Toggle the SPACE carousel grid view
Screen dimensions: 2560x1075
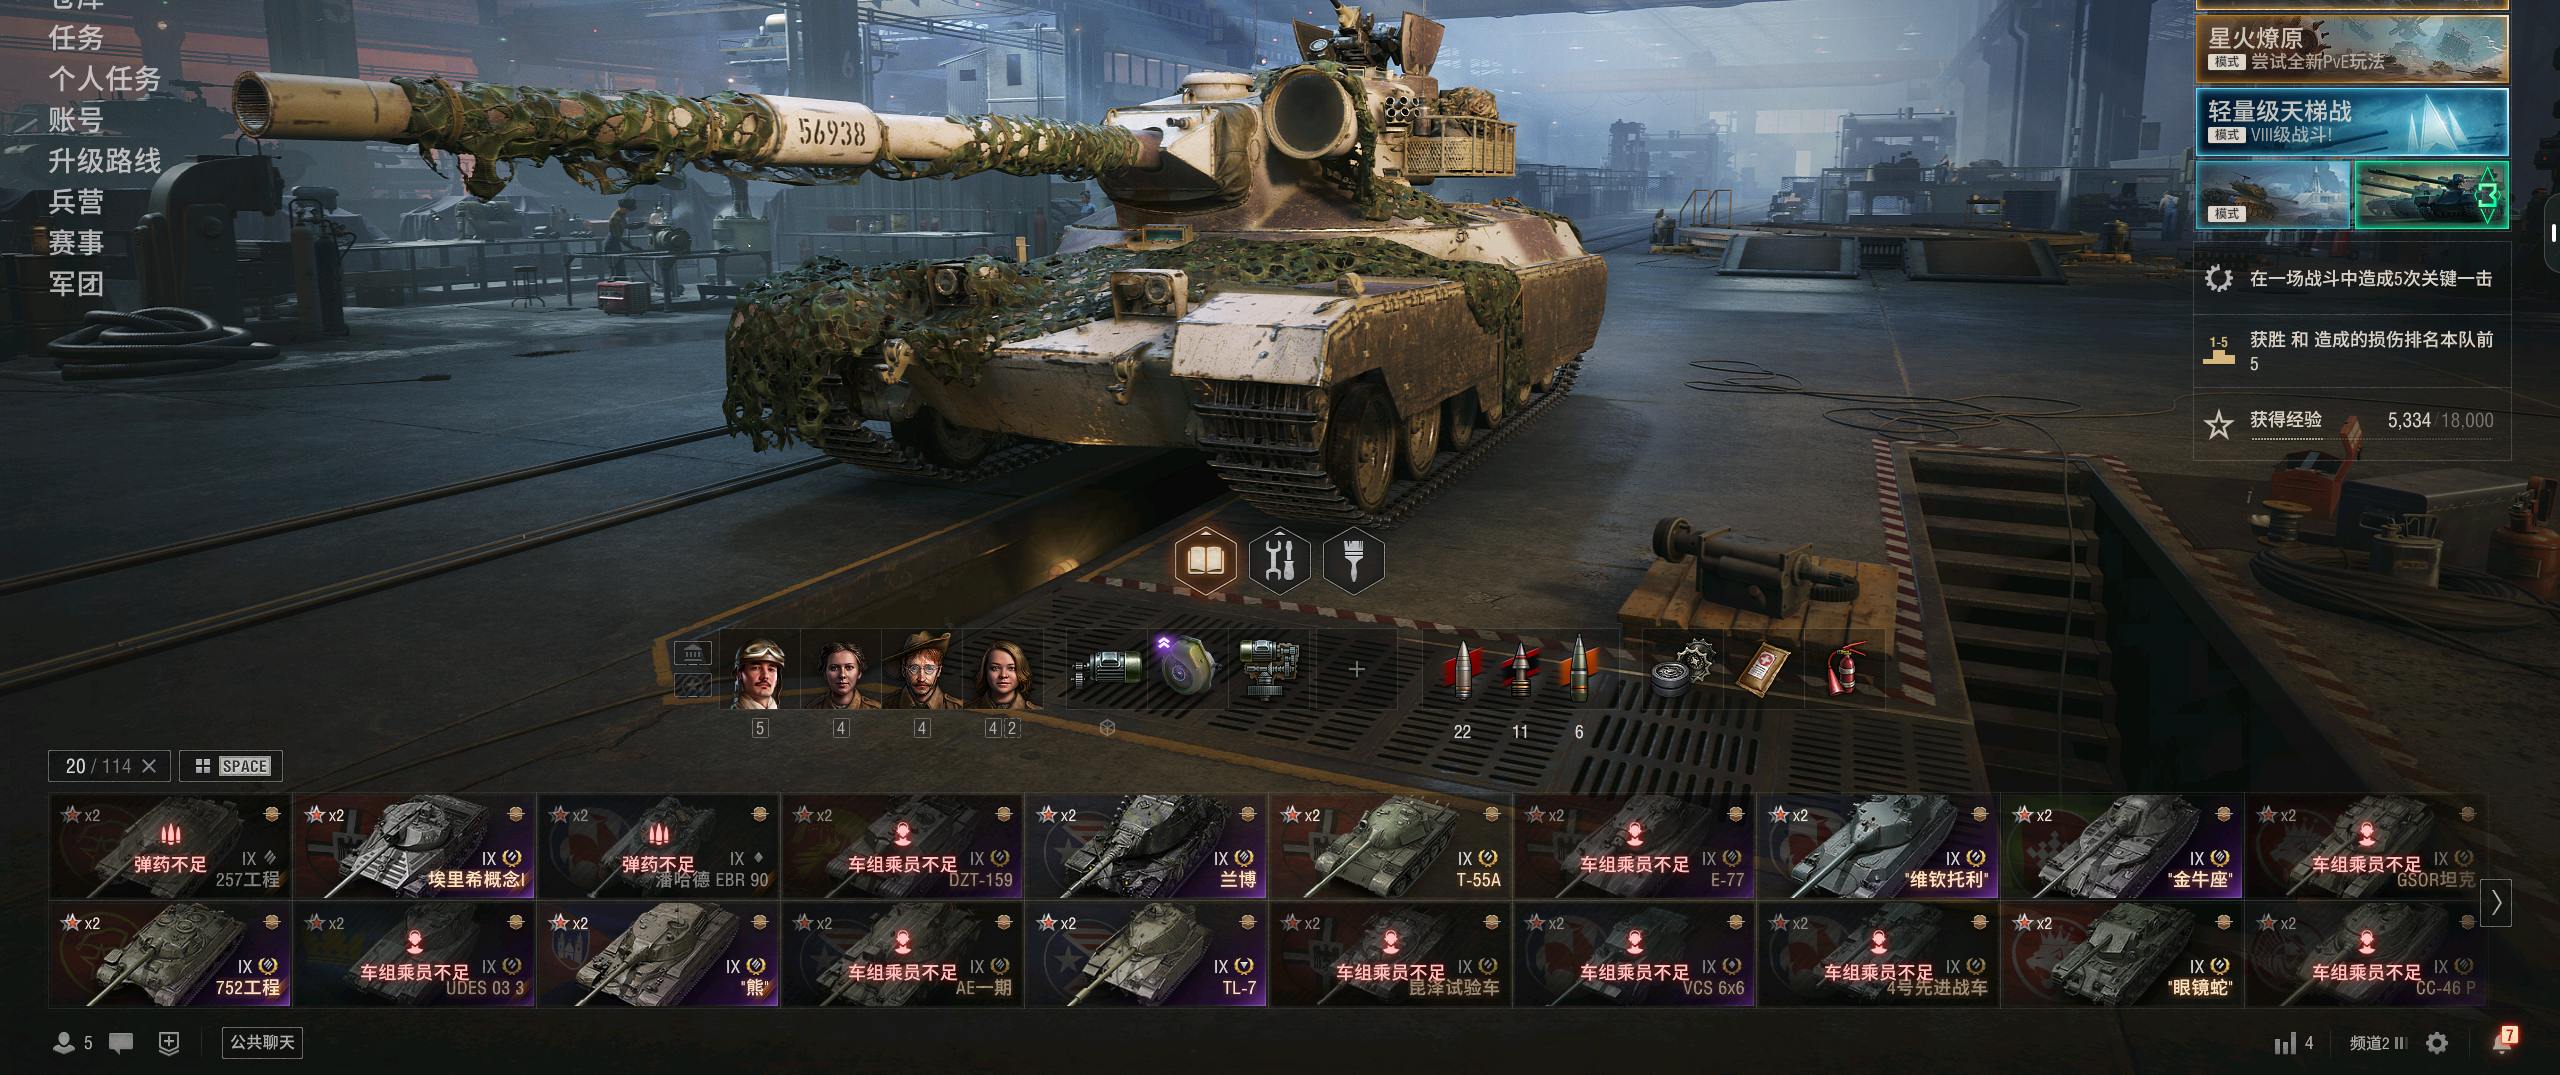click(231, 766)
